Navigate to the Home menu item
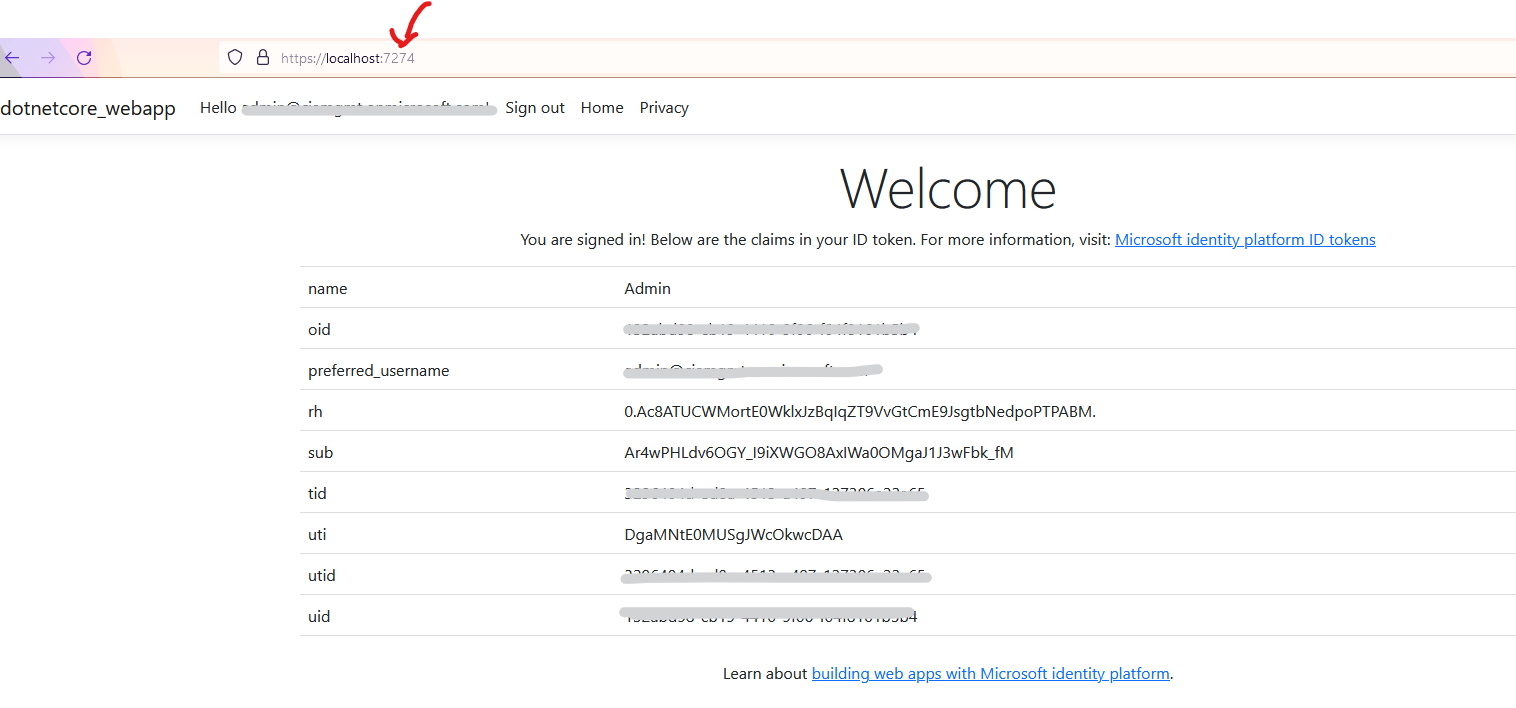1516x708 pixels. 601,107
